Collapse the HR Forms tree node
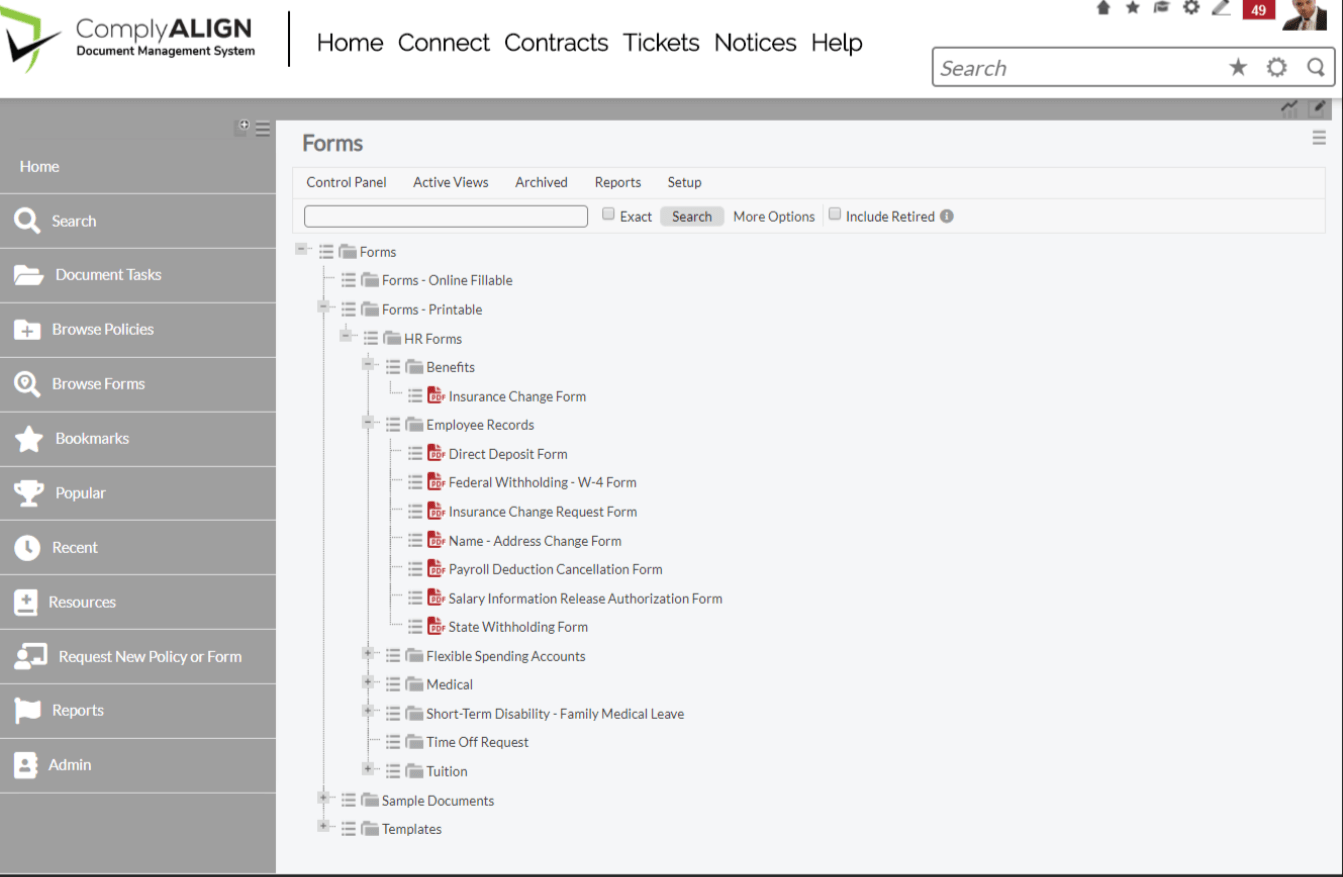 (x=346, y=336)
